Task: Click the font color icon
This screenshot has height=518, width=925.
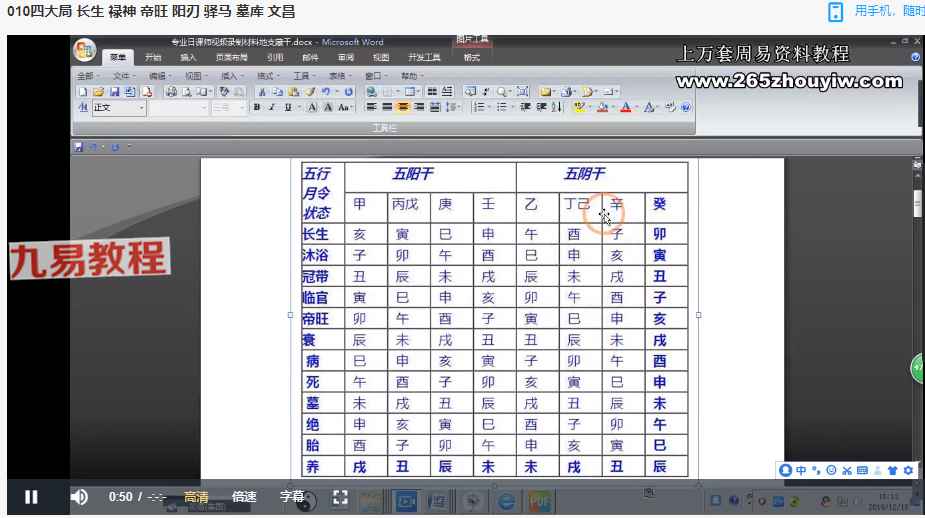Action: tap(626, 107)
